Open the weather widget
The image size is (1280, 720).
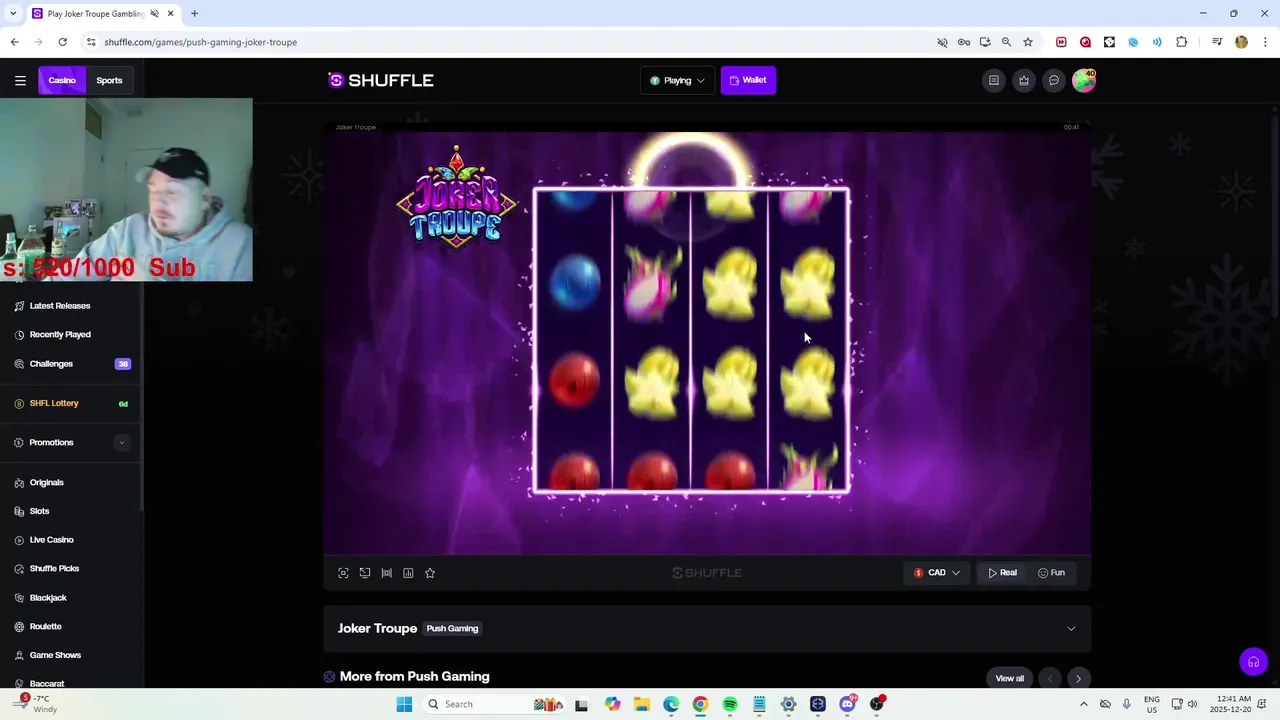pyautogui.click(x=36, y=704)
